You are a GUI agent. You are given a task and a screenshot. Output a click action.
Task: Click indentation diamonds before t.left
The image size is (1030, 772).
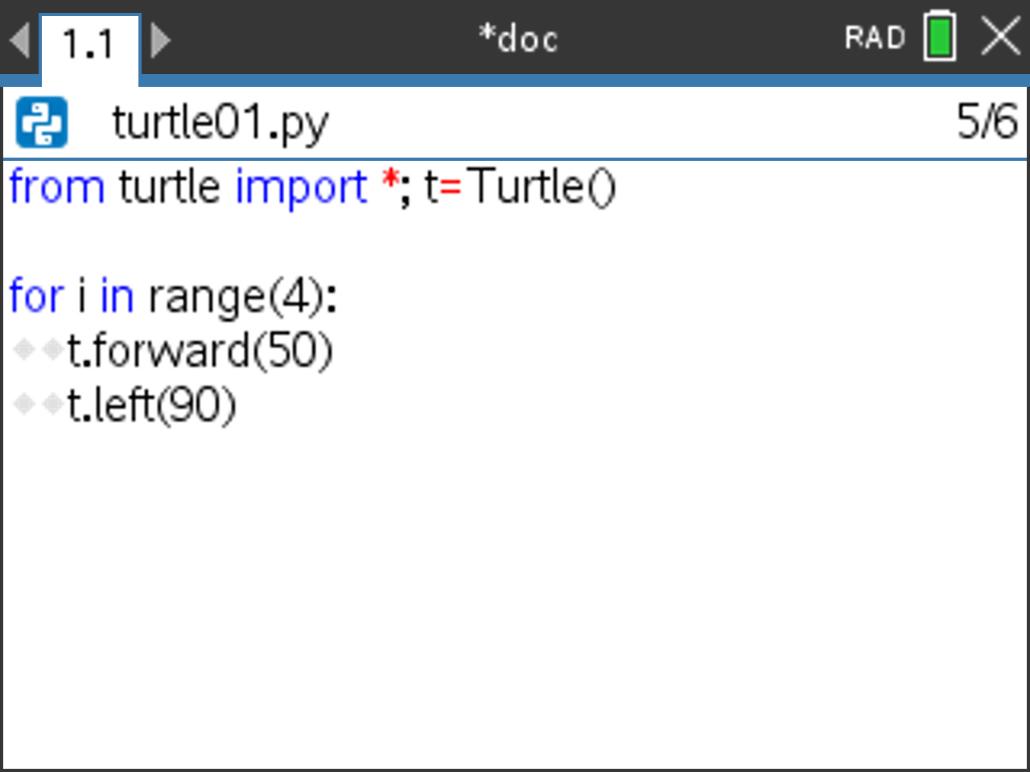(38, 406)
